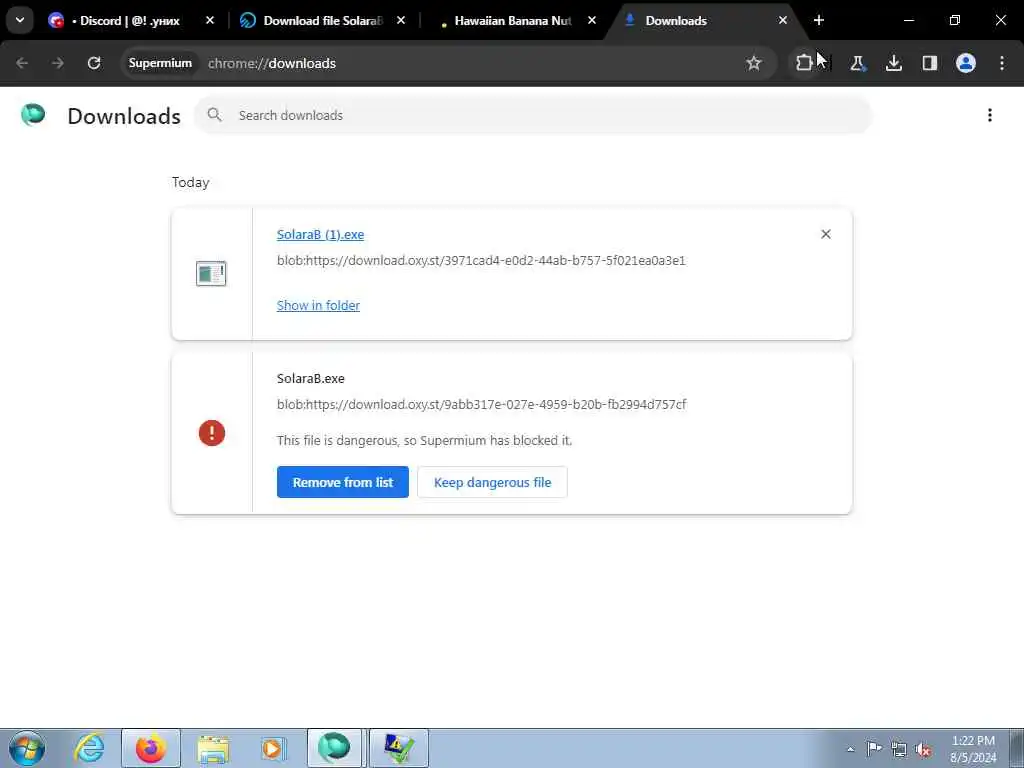Click the Supermium logo beside Downloads
The height and width of the screenshot is (768, 1024).
coord(33,115)
